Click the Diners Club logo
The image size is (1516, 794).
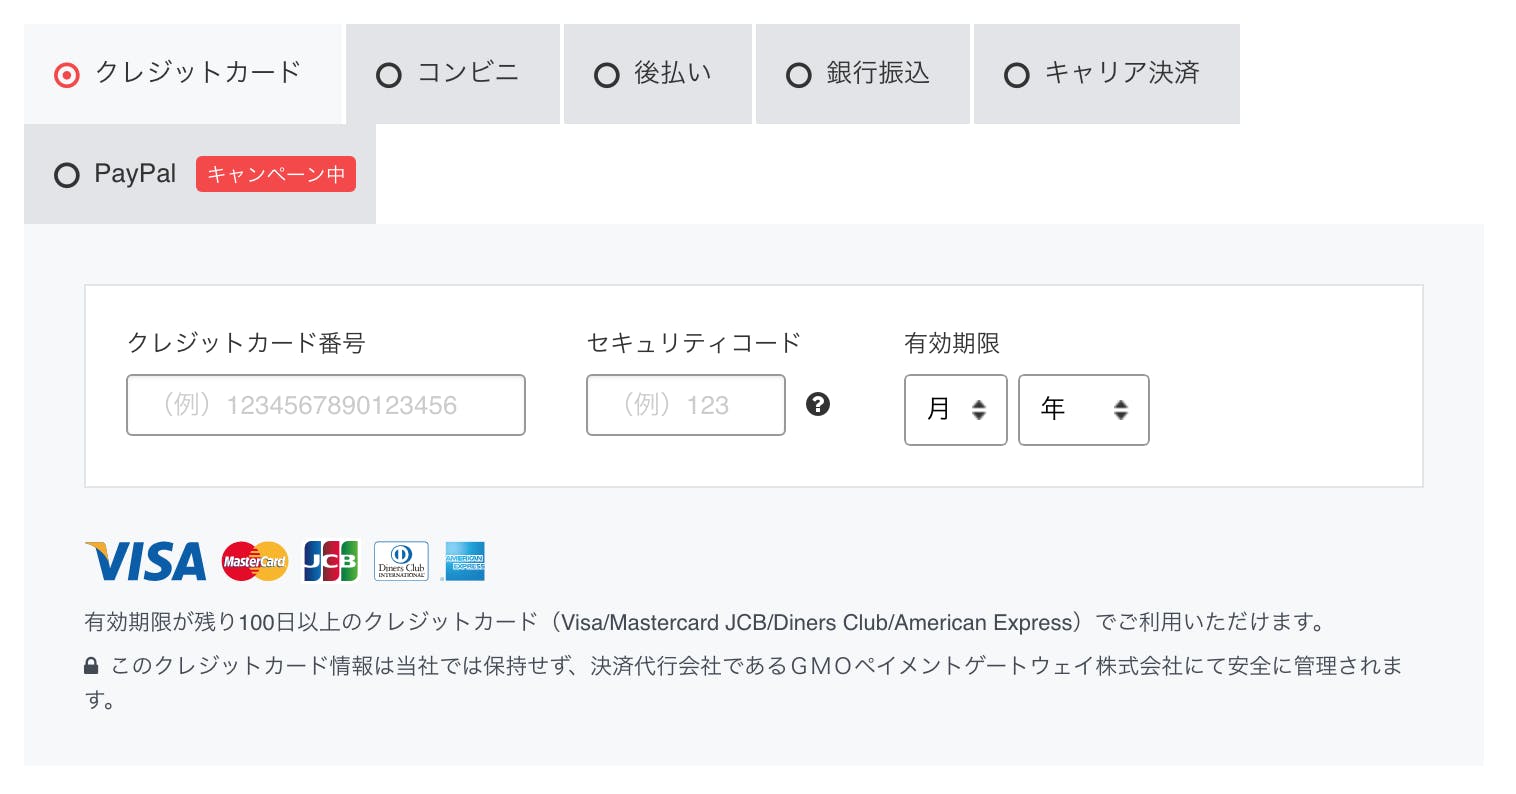point(401,561)
